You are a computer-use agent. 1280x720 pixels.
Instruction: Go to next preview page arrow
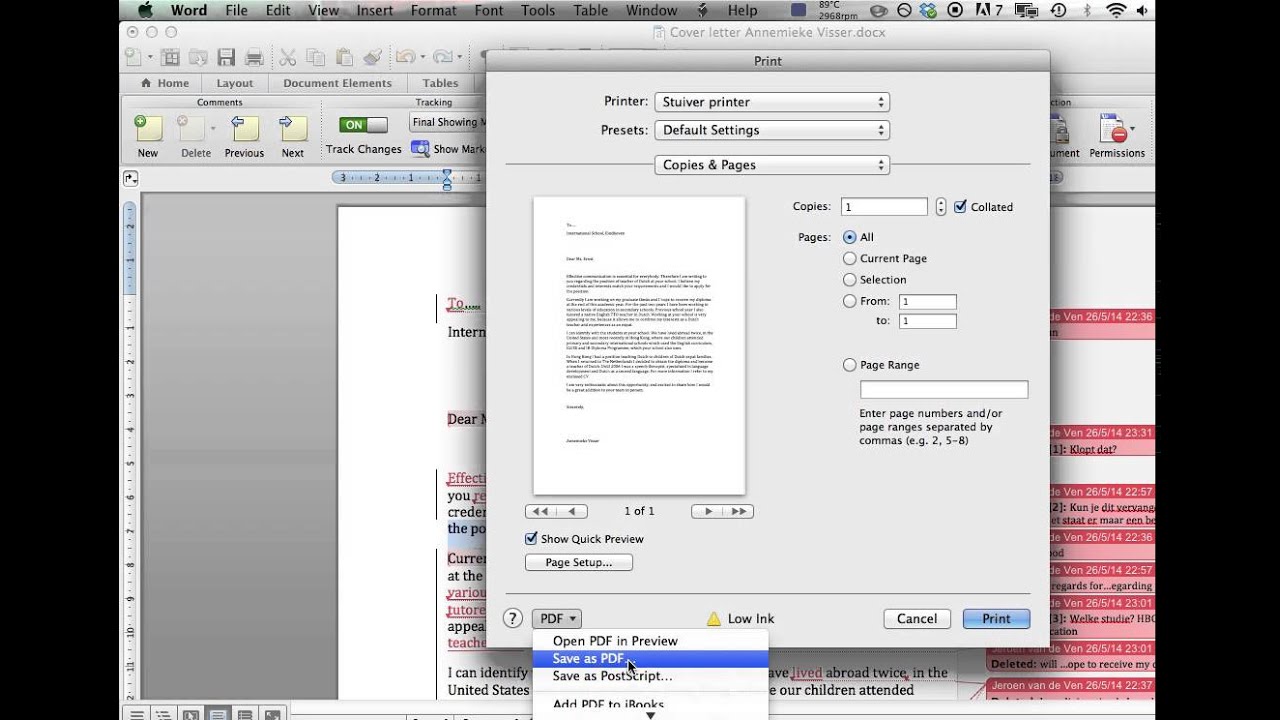(x=708, y=511)
